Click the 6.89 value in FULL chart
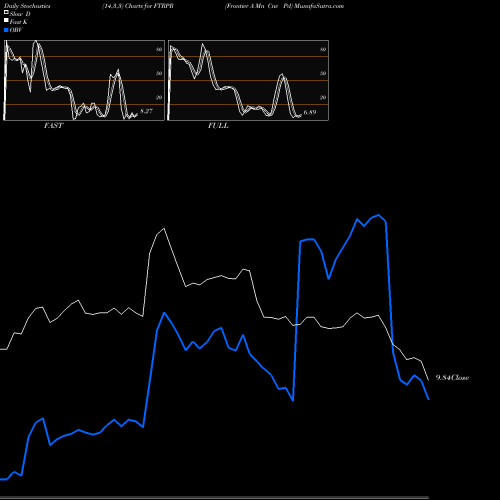The height and width of the screenshot is (500, 500). tap(310, 112)
